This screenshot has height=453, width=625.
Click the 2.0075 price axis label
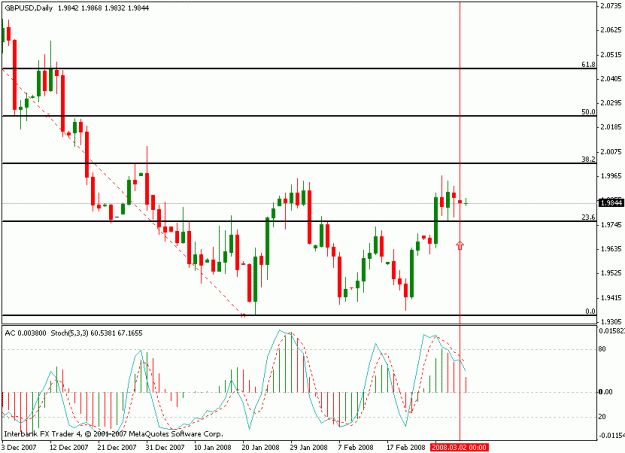(611, 152)
